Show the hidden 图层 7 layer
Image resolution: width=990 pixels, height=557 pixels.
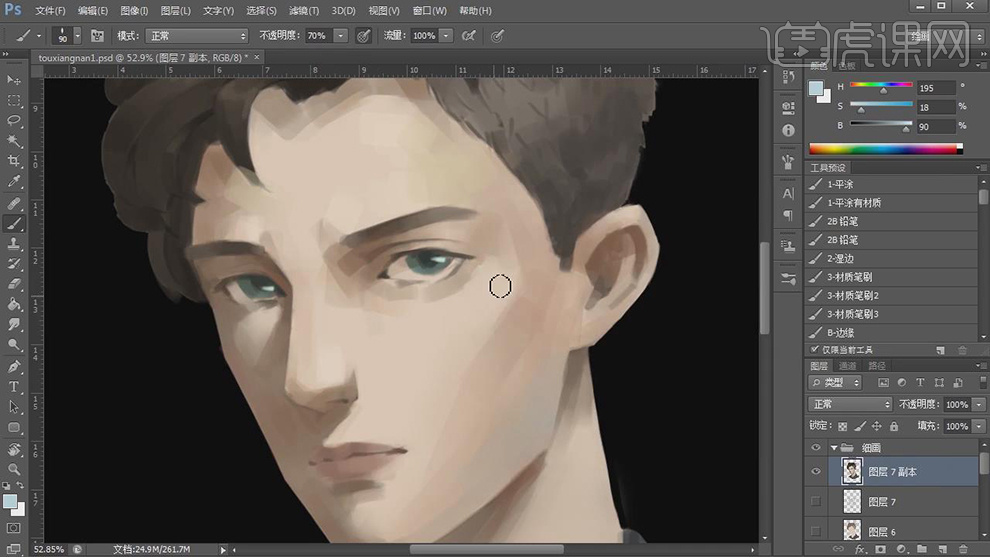(816, 501)
